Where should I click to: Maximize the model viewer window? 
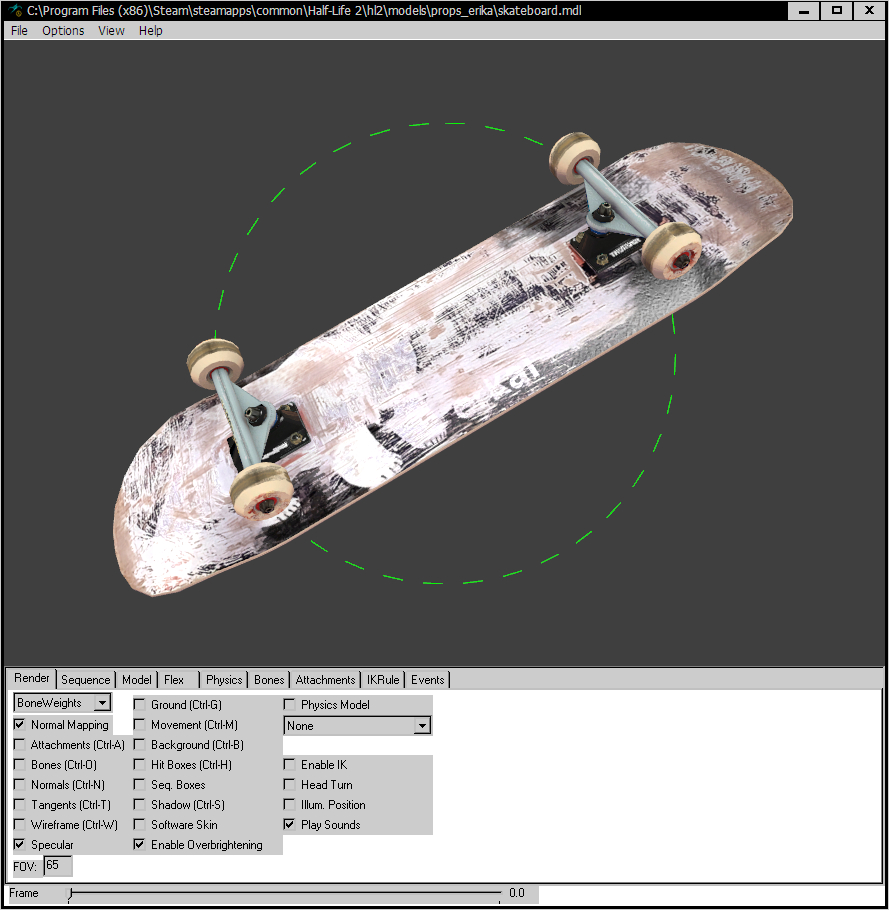point(837,11)
